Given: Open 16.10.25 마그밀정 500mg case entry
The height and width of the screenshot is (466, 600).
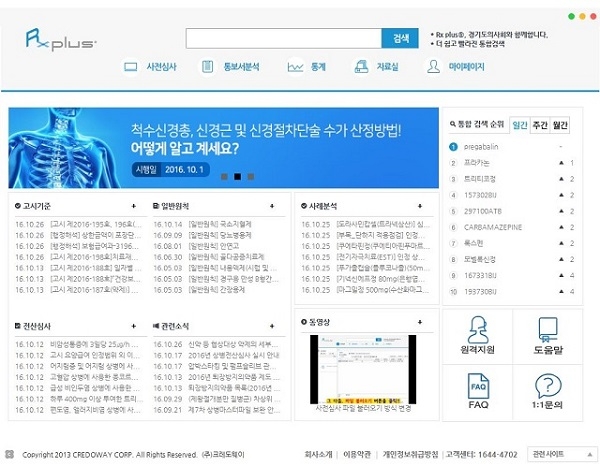Looking at the screenshot, I should tap(365, 290).
